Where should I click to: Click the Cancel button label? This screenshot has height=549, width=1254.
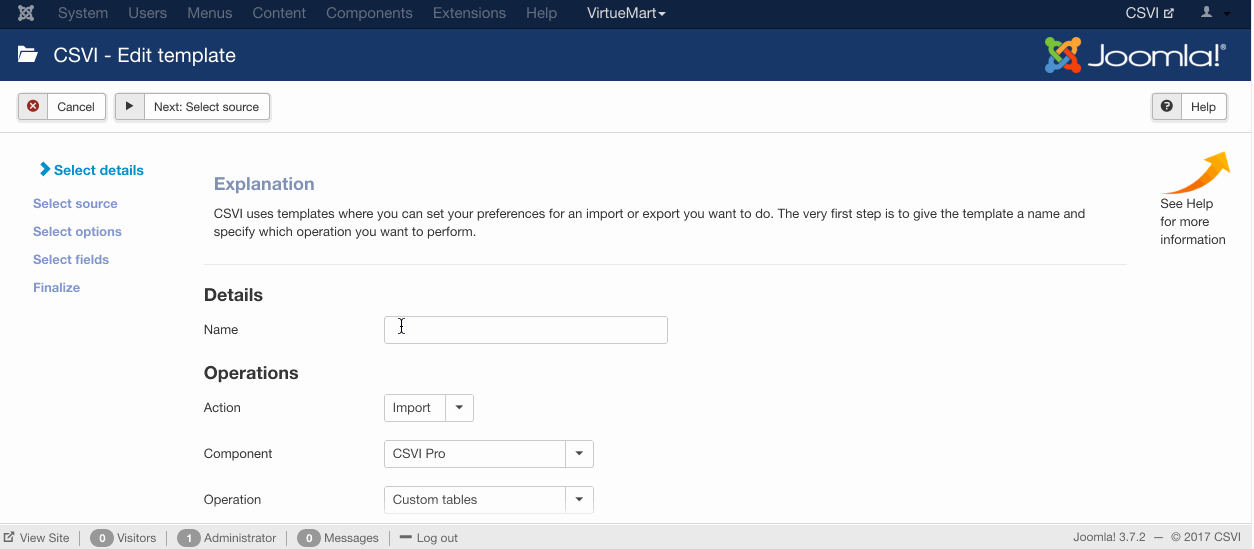76,107
